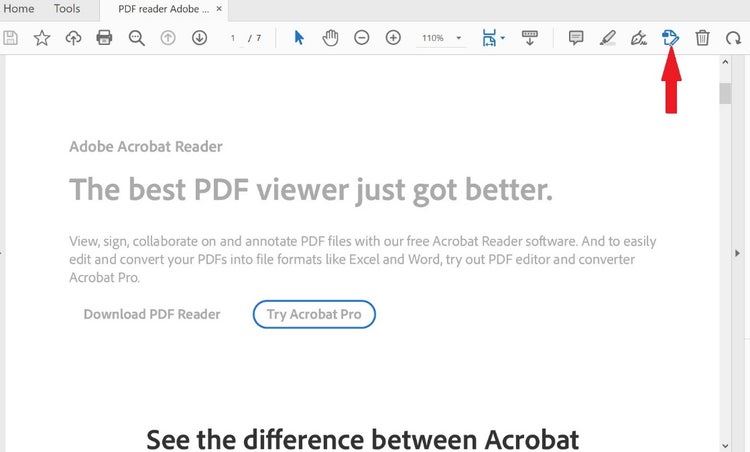Switch to the Home tab
Viewport: 750px width, 452px height.
coord(19,9)
